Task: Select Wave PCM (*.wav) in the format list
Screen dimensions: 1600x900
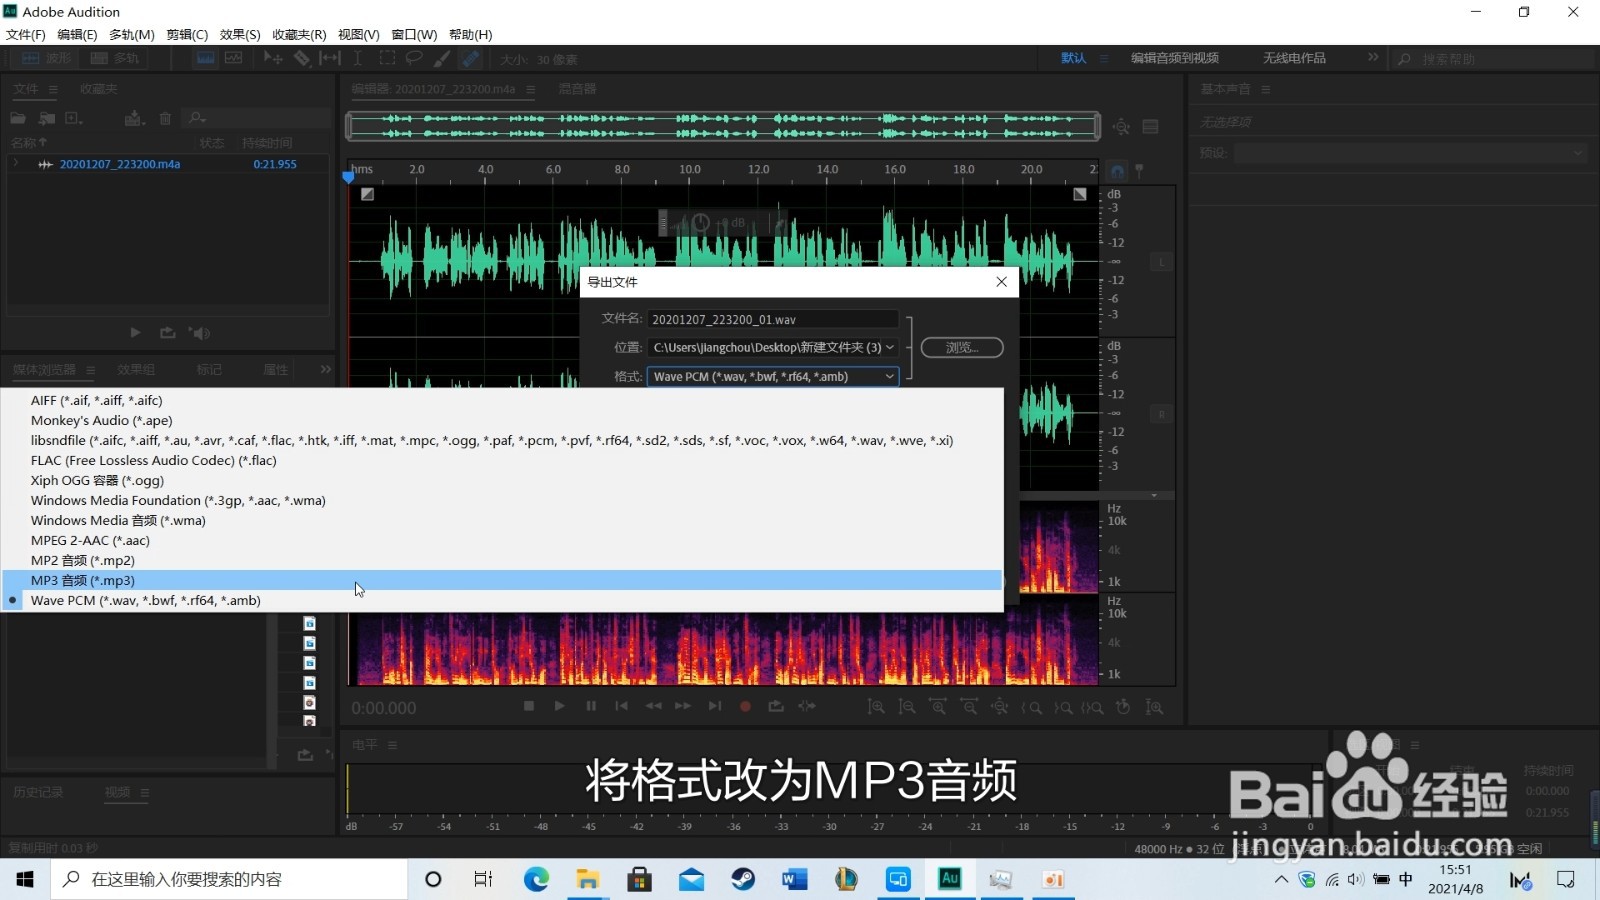Action: pyautogui.click(x=502, y=600)
